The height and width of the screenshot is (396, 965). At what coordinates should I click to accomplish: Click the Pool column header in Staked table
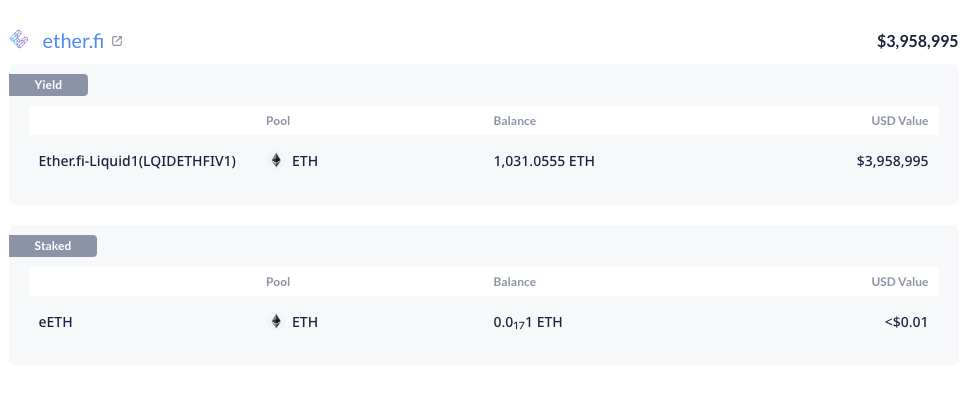278,281
